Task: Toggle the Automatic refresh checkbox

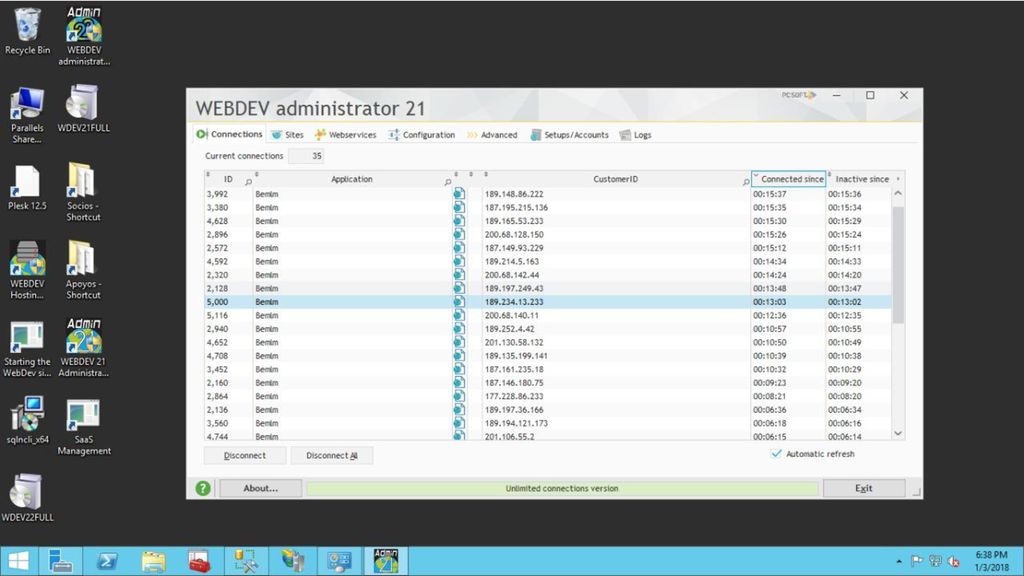Action: point(776,454)
